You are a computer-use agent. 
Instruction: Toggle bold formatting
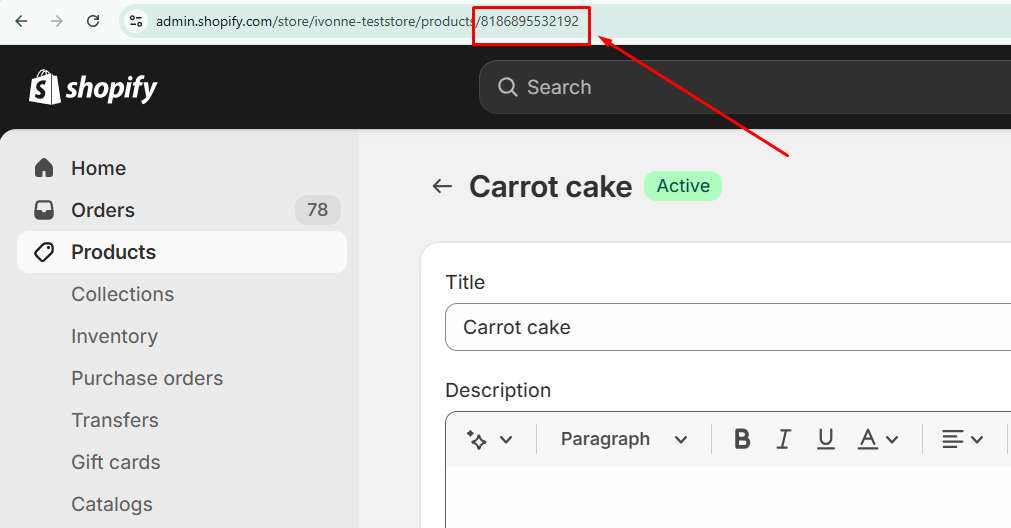pos(742,439)
